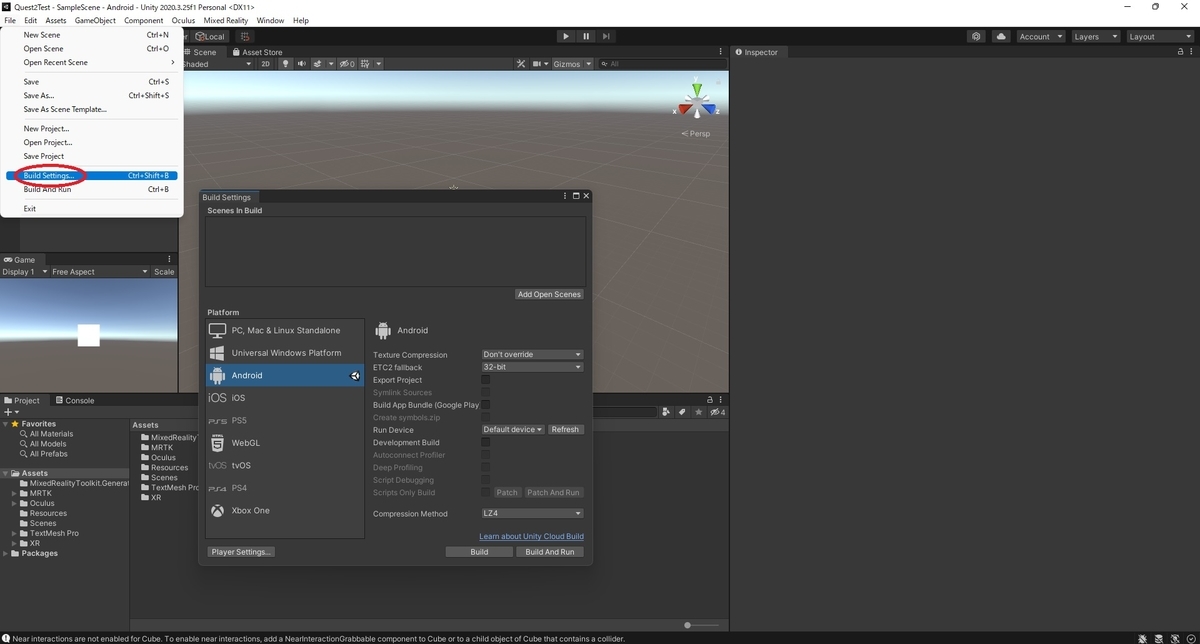Click the Build button

(479, 552)
